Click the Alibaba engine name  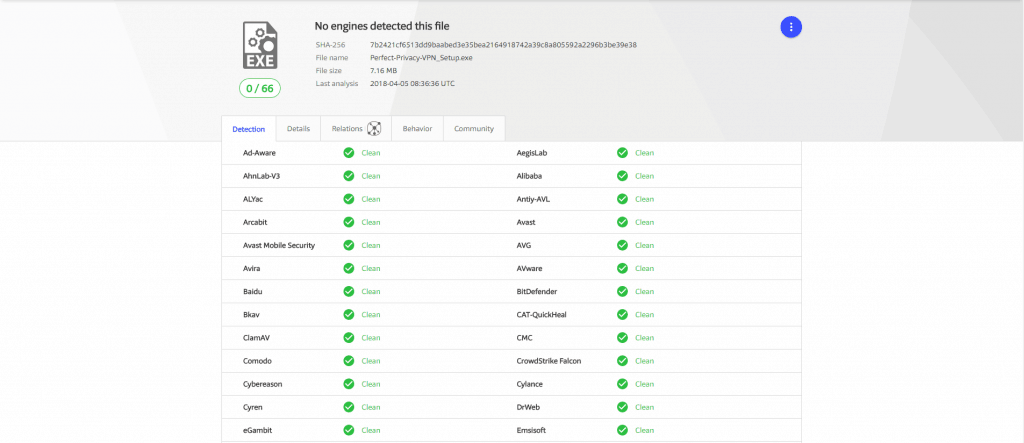tap(529, 176)
